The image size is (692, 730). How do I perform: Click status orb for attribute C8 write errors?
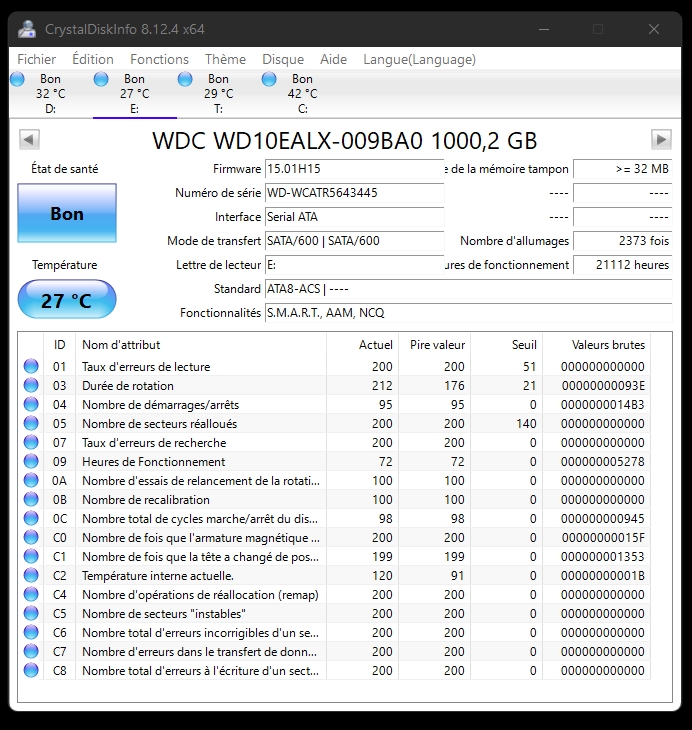(x=31, y=671)
